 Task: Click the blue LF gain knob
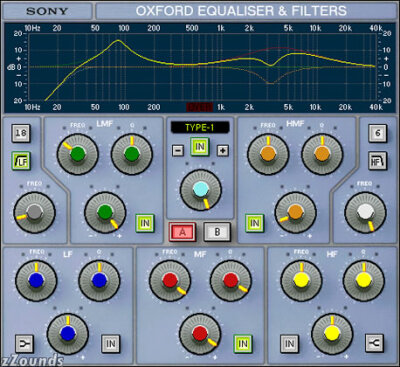click(x=68, y=334)
